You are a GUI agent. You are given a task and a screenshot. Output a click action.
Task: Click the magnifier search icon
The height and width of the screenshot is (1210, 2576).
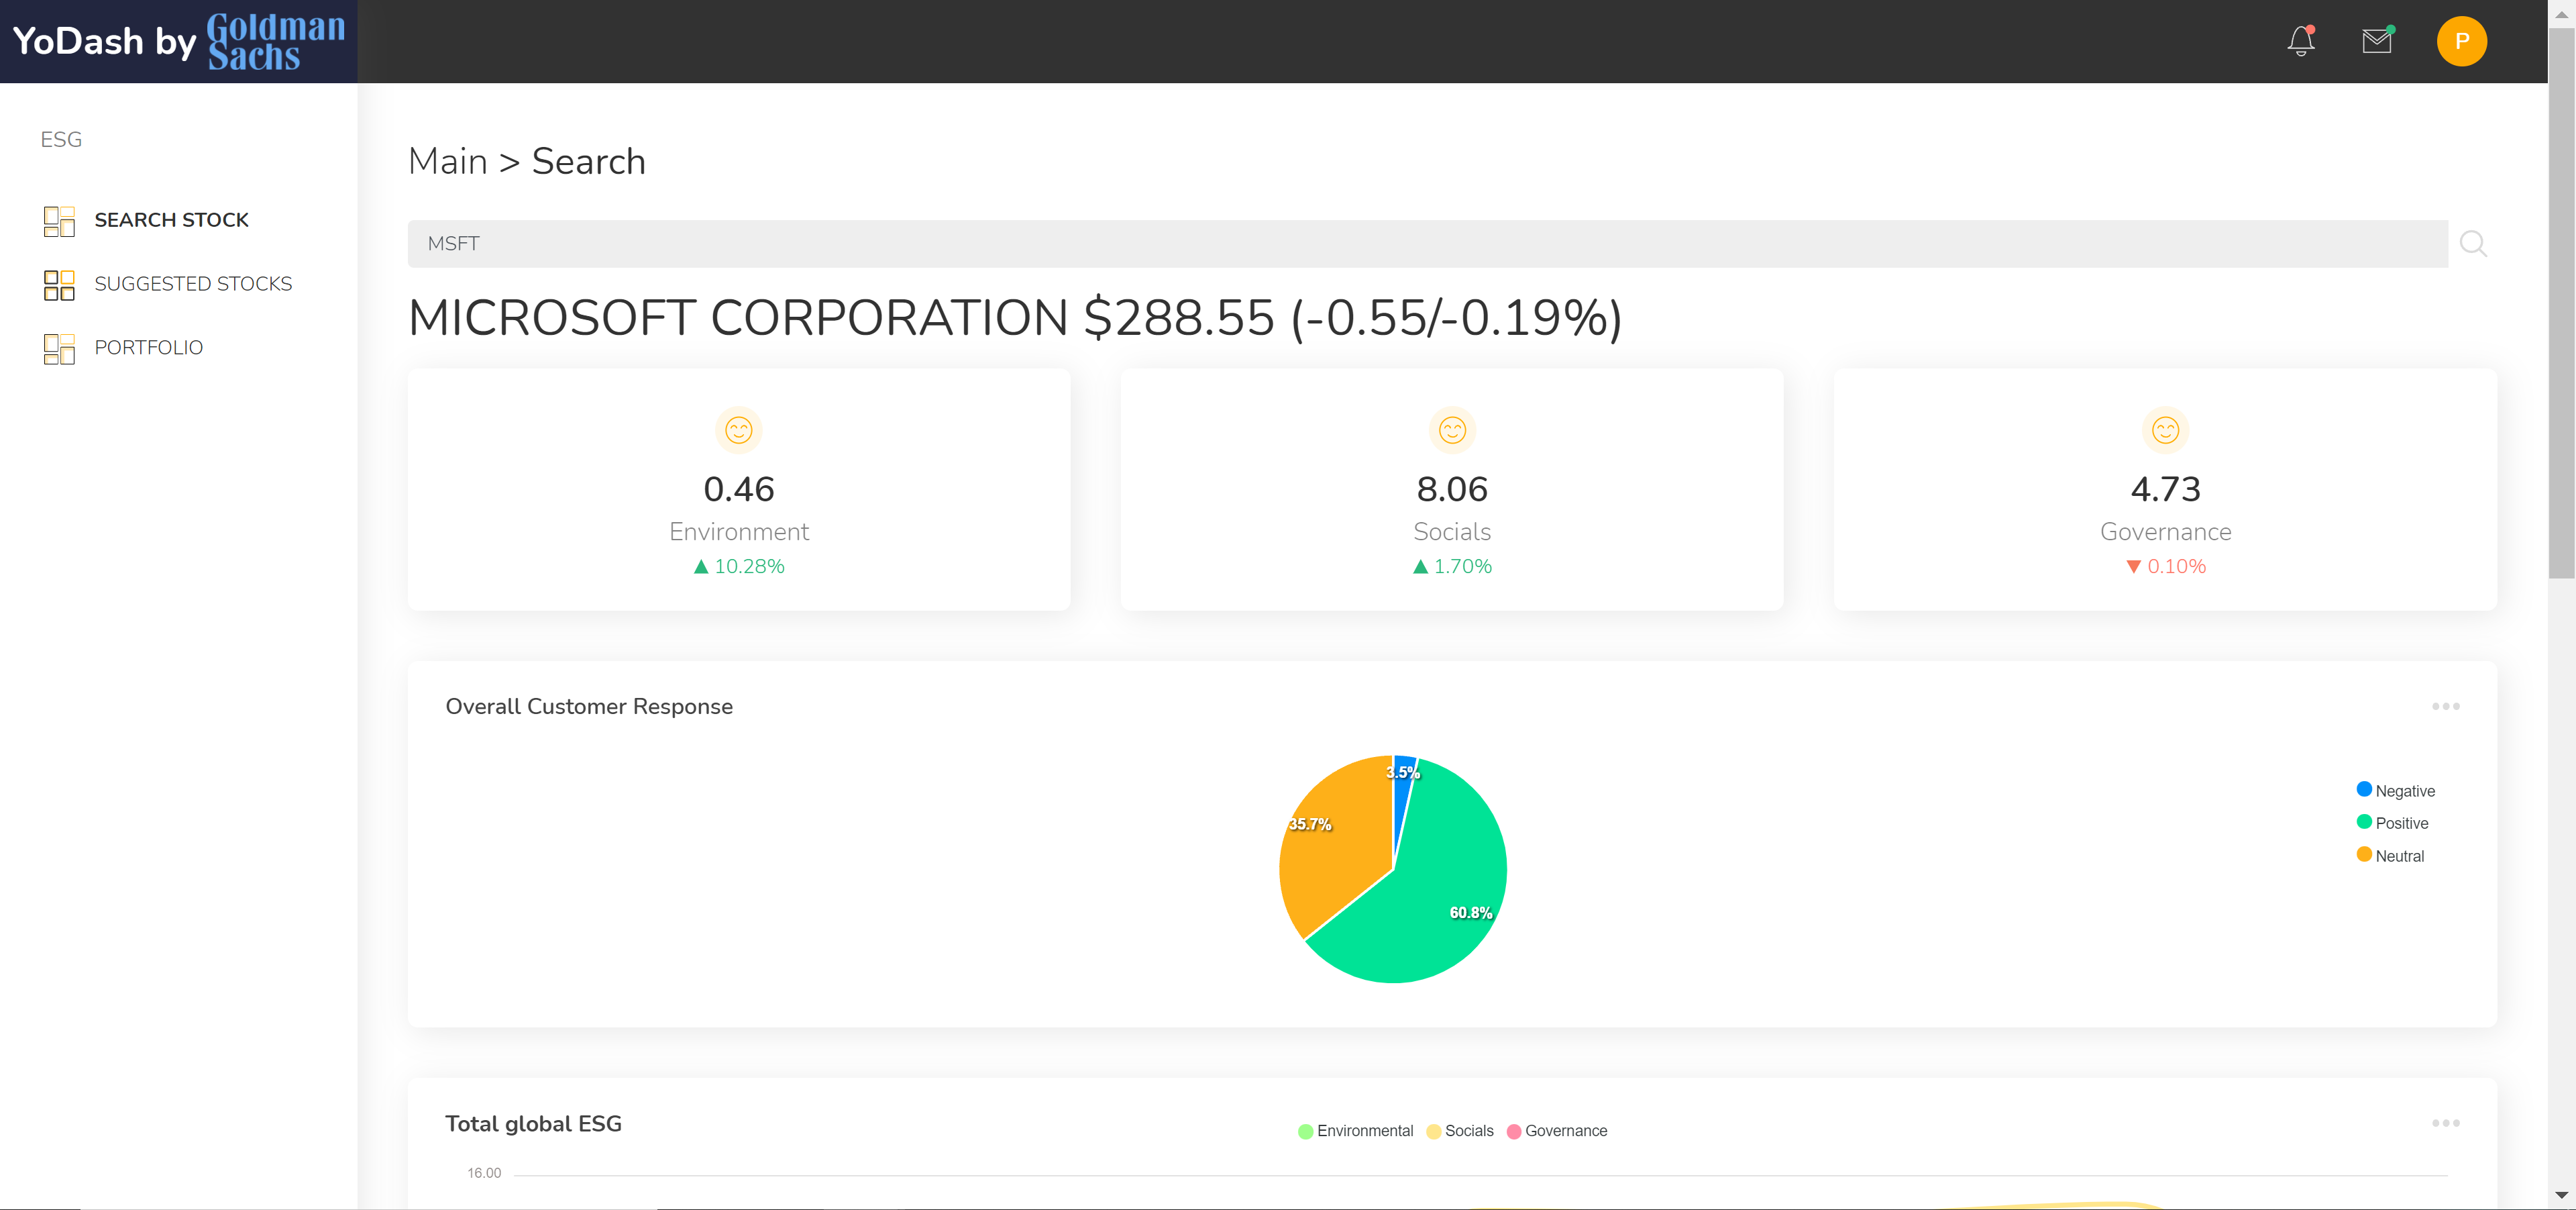(x=2472, y=244)
